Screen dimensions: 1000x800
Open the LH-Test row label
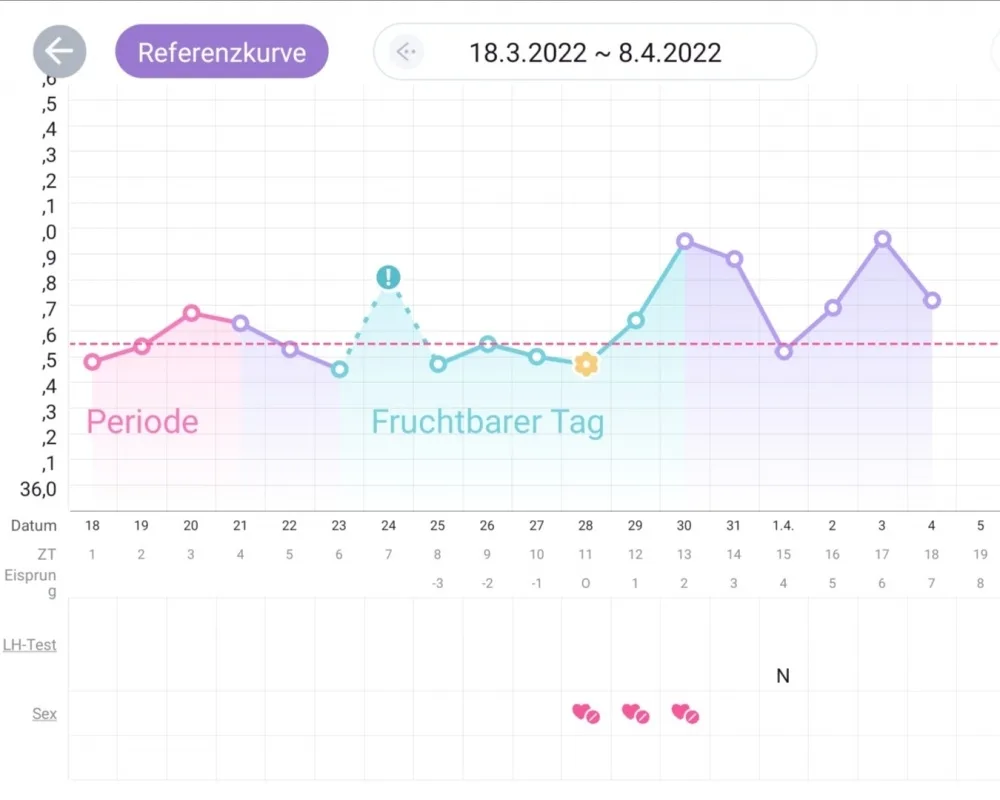click(x=29, y=645)
